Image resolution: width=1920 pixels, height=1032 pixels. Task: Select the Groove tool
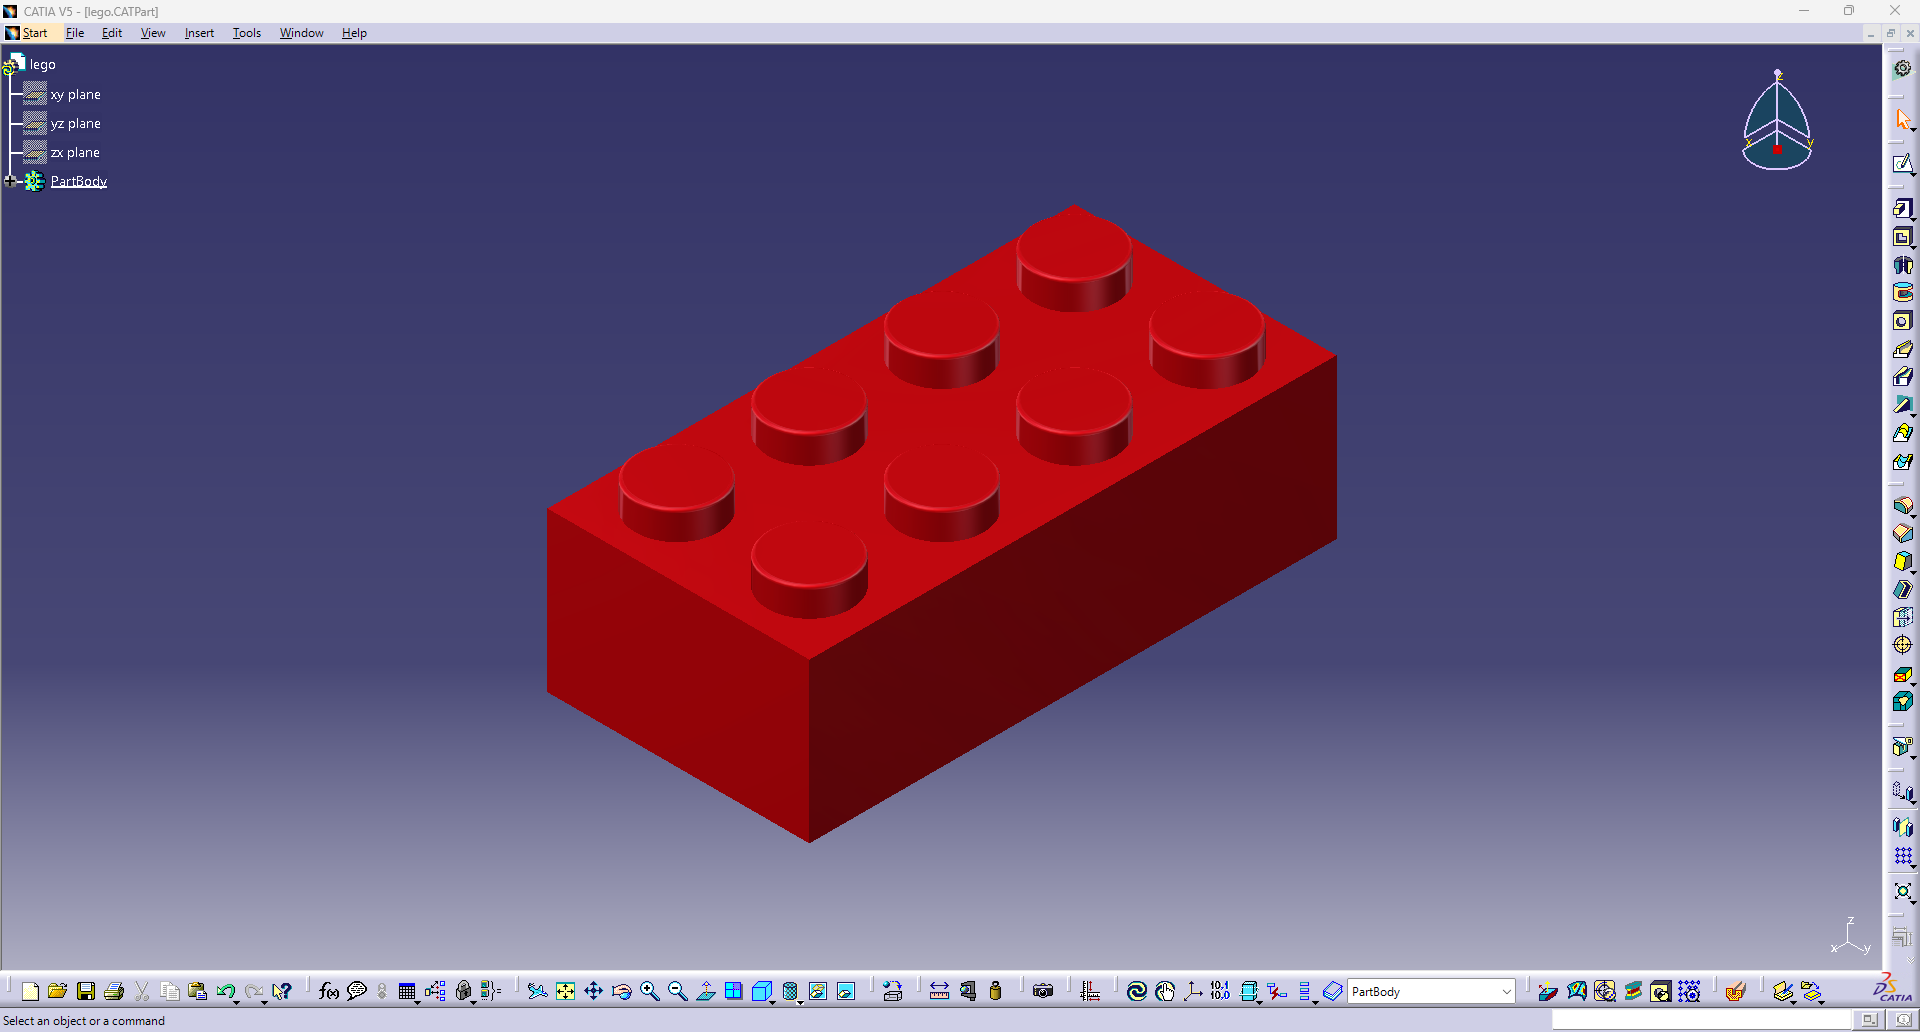click(x=1902, y=293)
